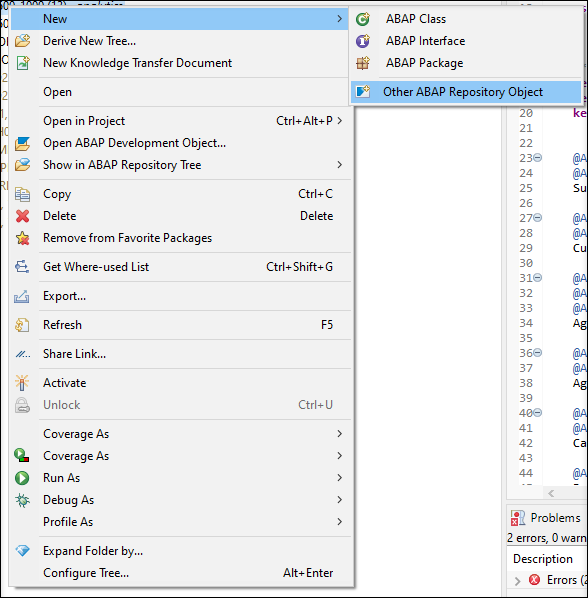Image resolution: width=588 pixels, height=598 pixels.
Task: Collapse the code fold at line 23
Action: click(x=537, y=158)
